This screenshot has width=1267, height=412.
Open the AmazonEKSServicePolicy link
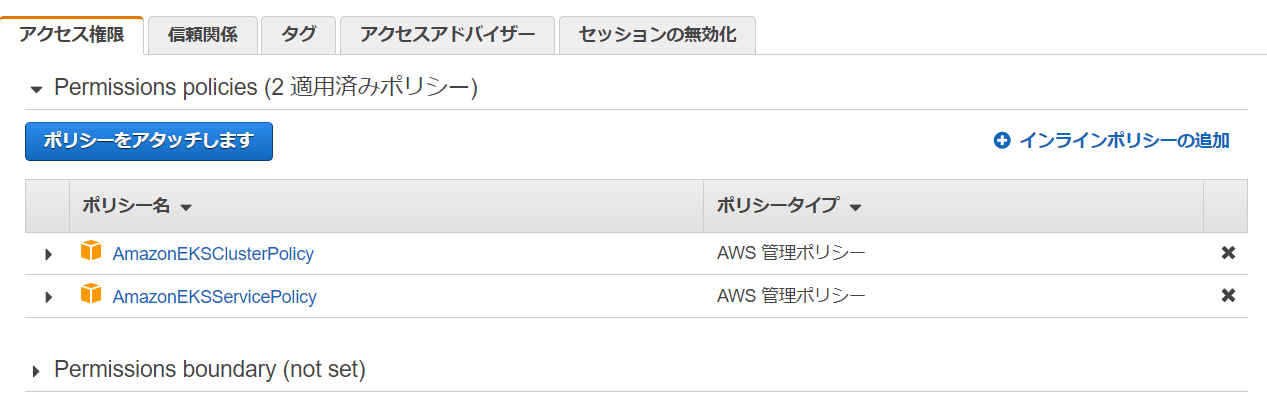[x=214, y=297]
